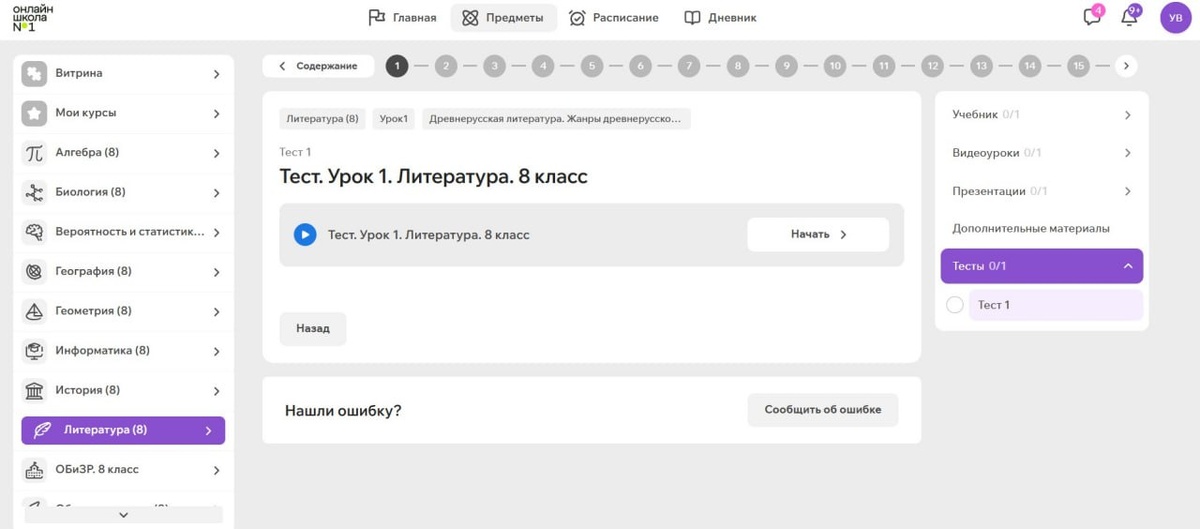Click the Мои курсы star icon

pos(35,113)
